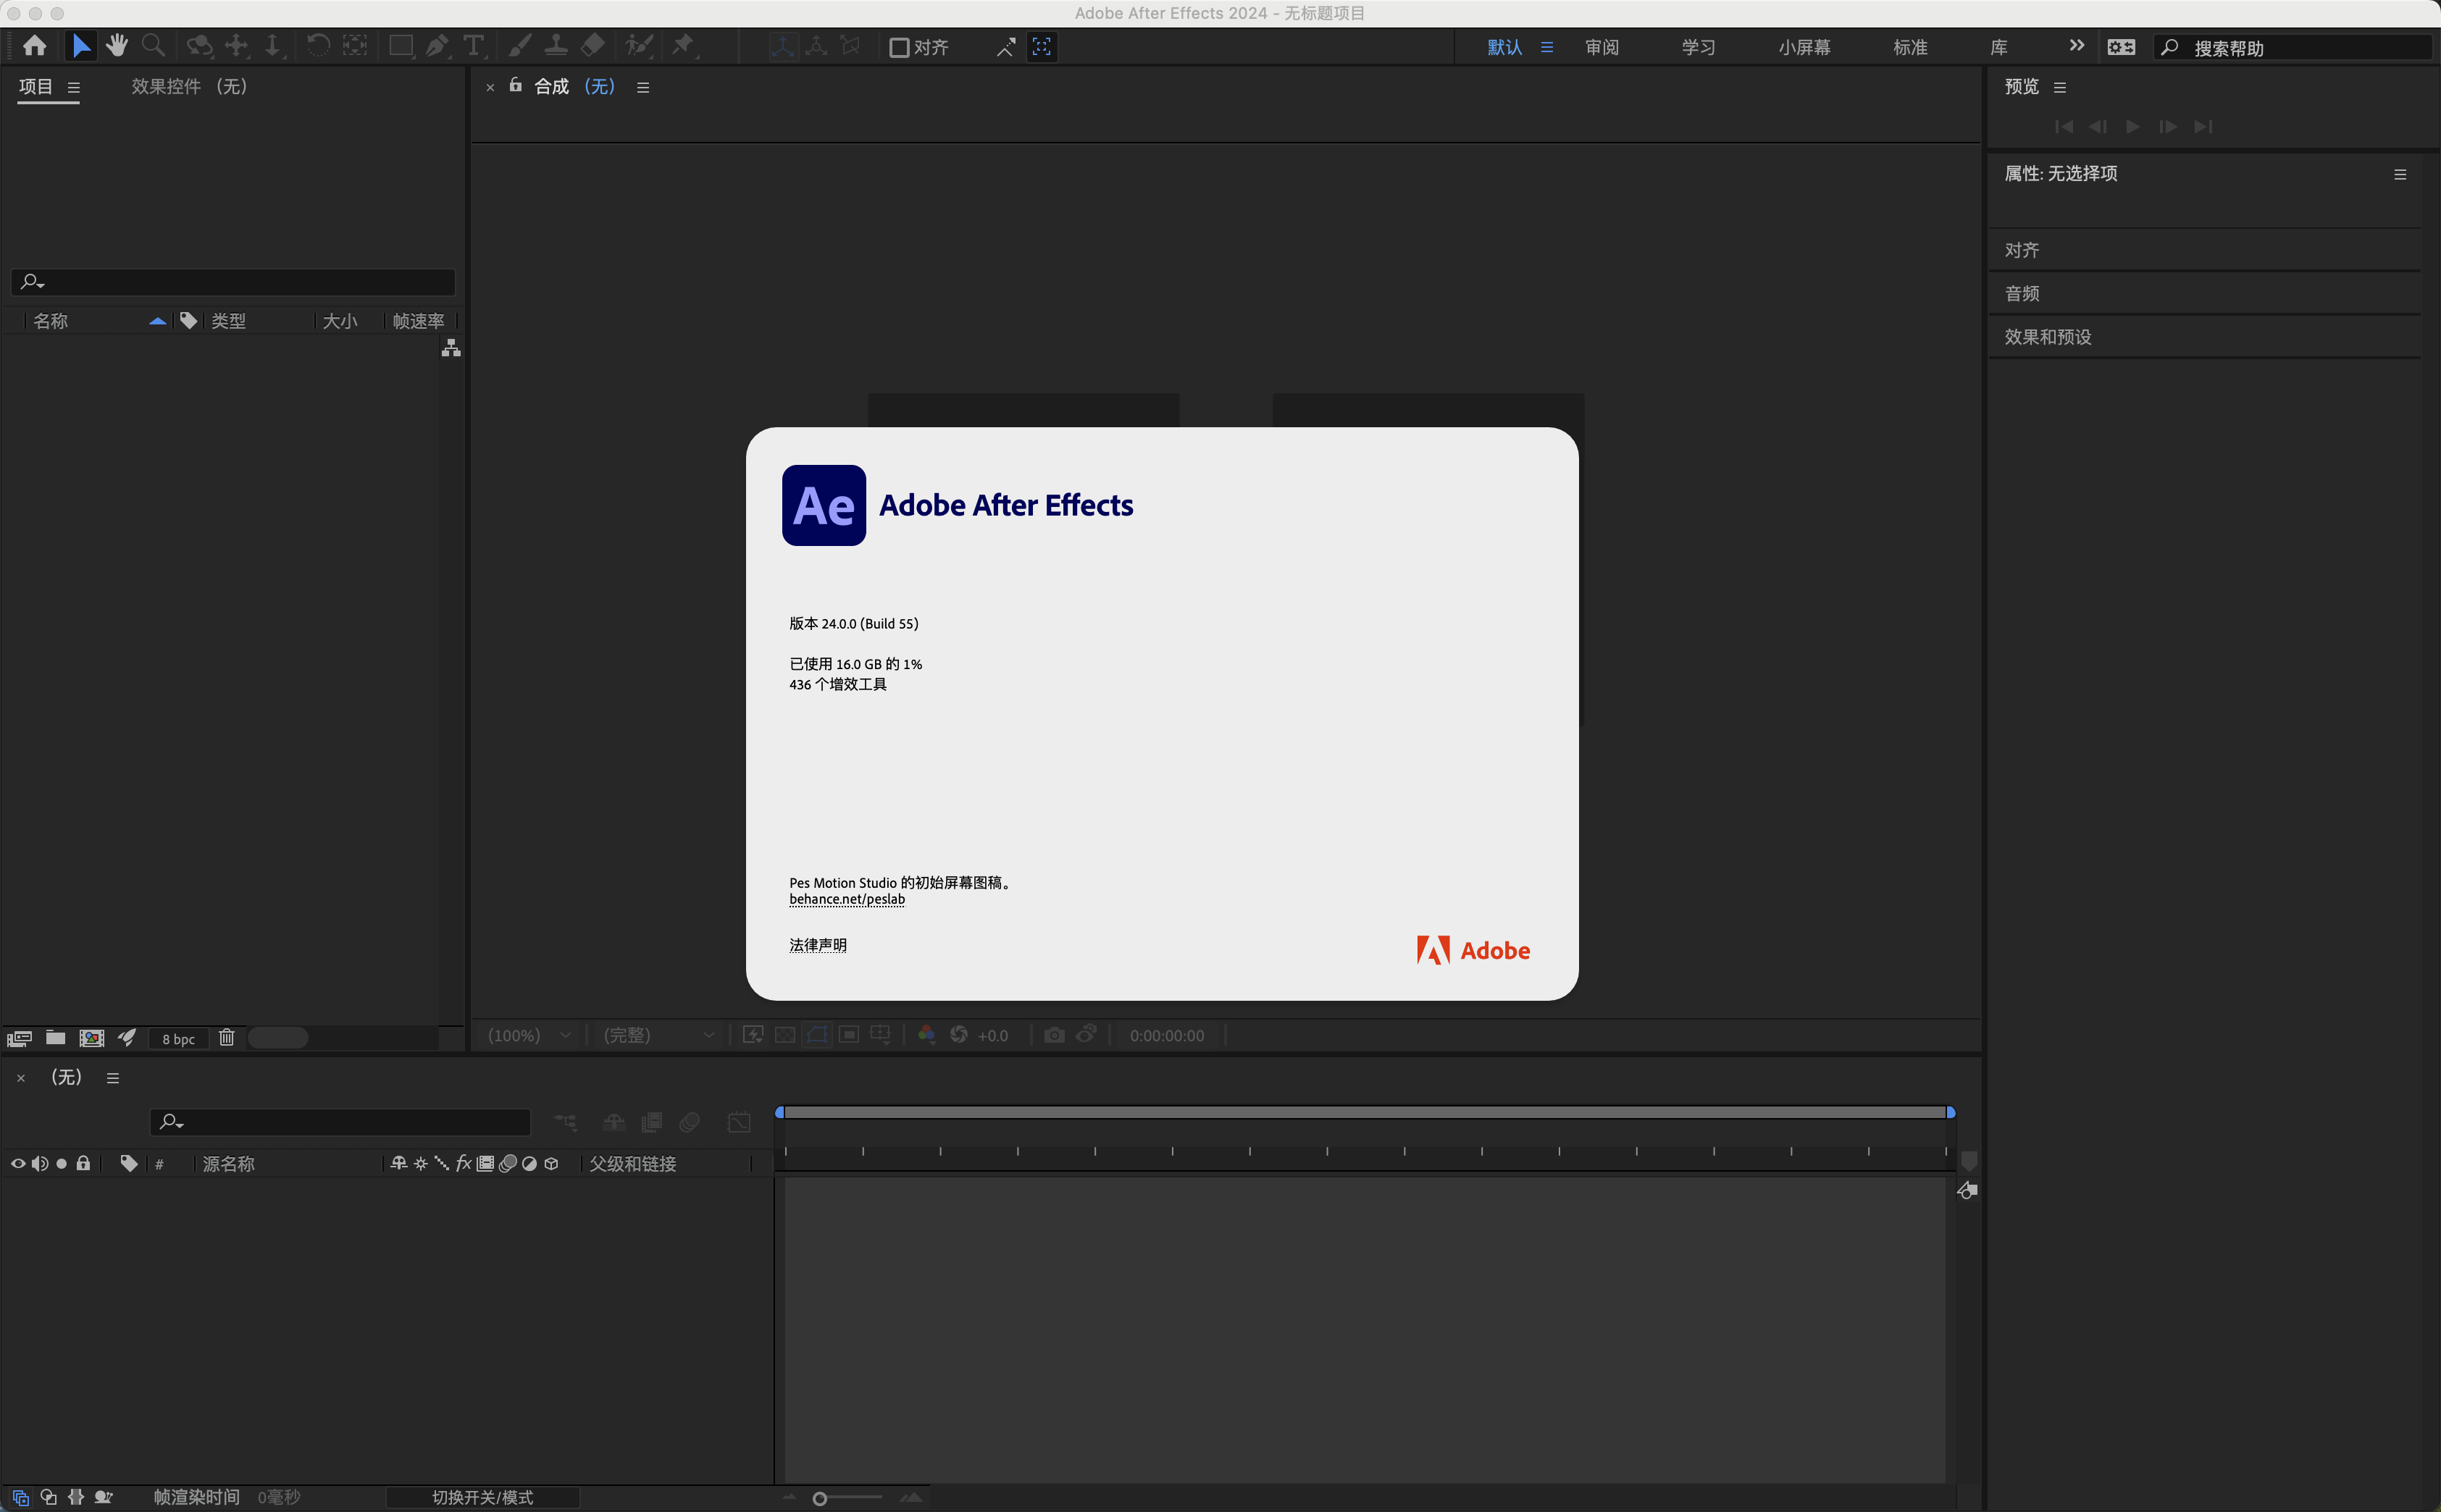Toggle the composition panel lock icon
Image resolution: width=2441 pixels, height=1512 pixels.
(x=516, y=85)
